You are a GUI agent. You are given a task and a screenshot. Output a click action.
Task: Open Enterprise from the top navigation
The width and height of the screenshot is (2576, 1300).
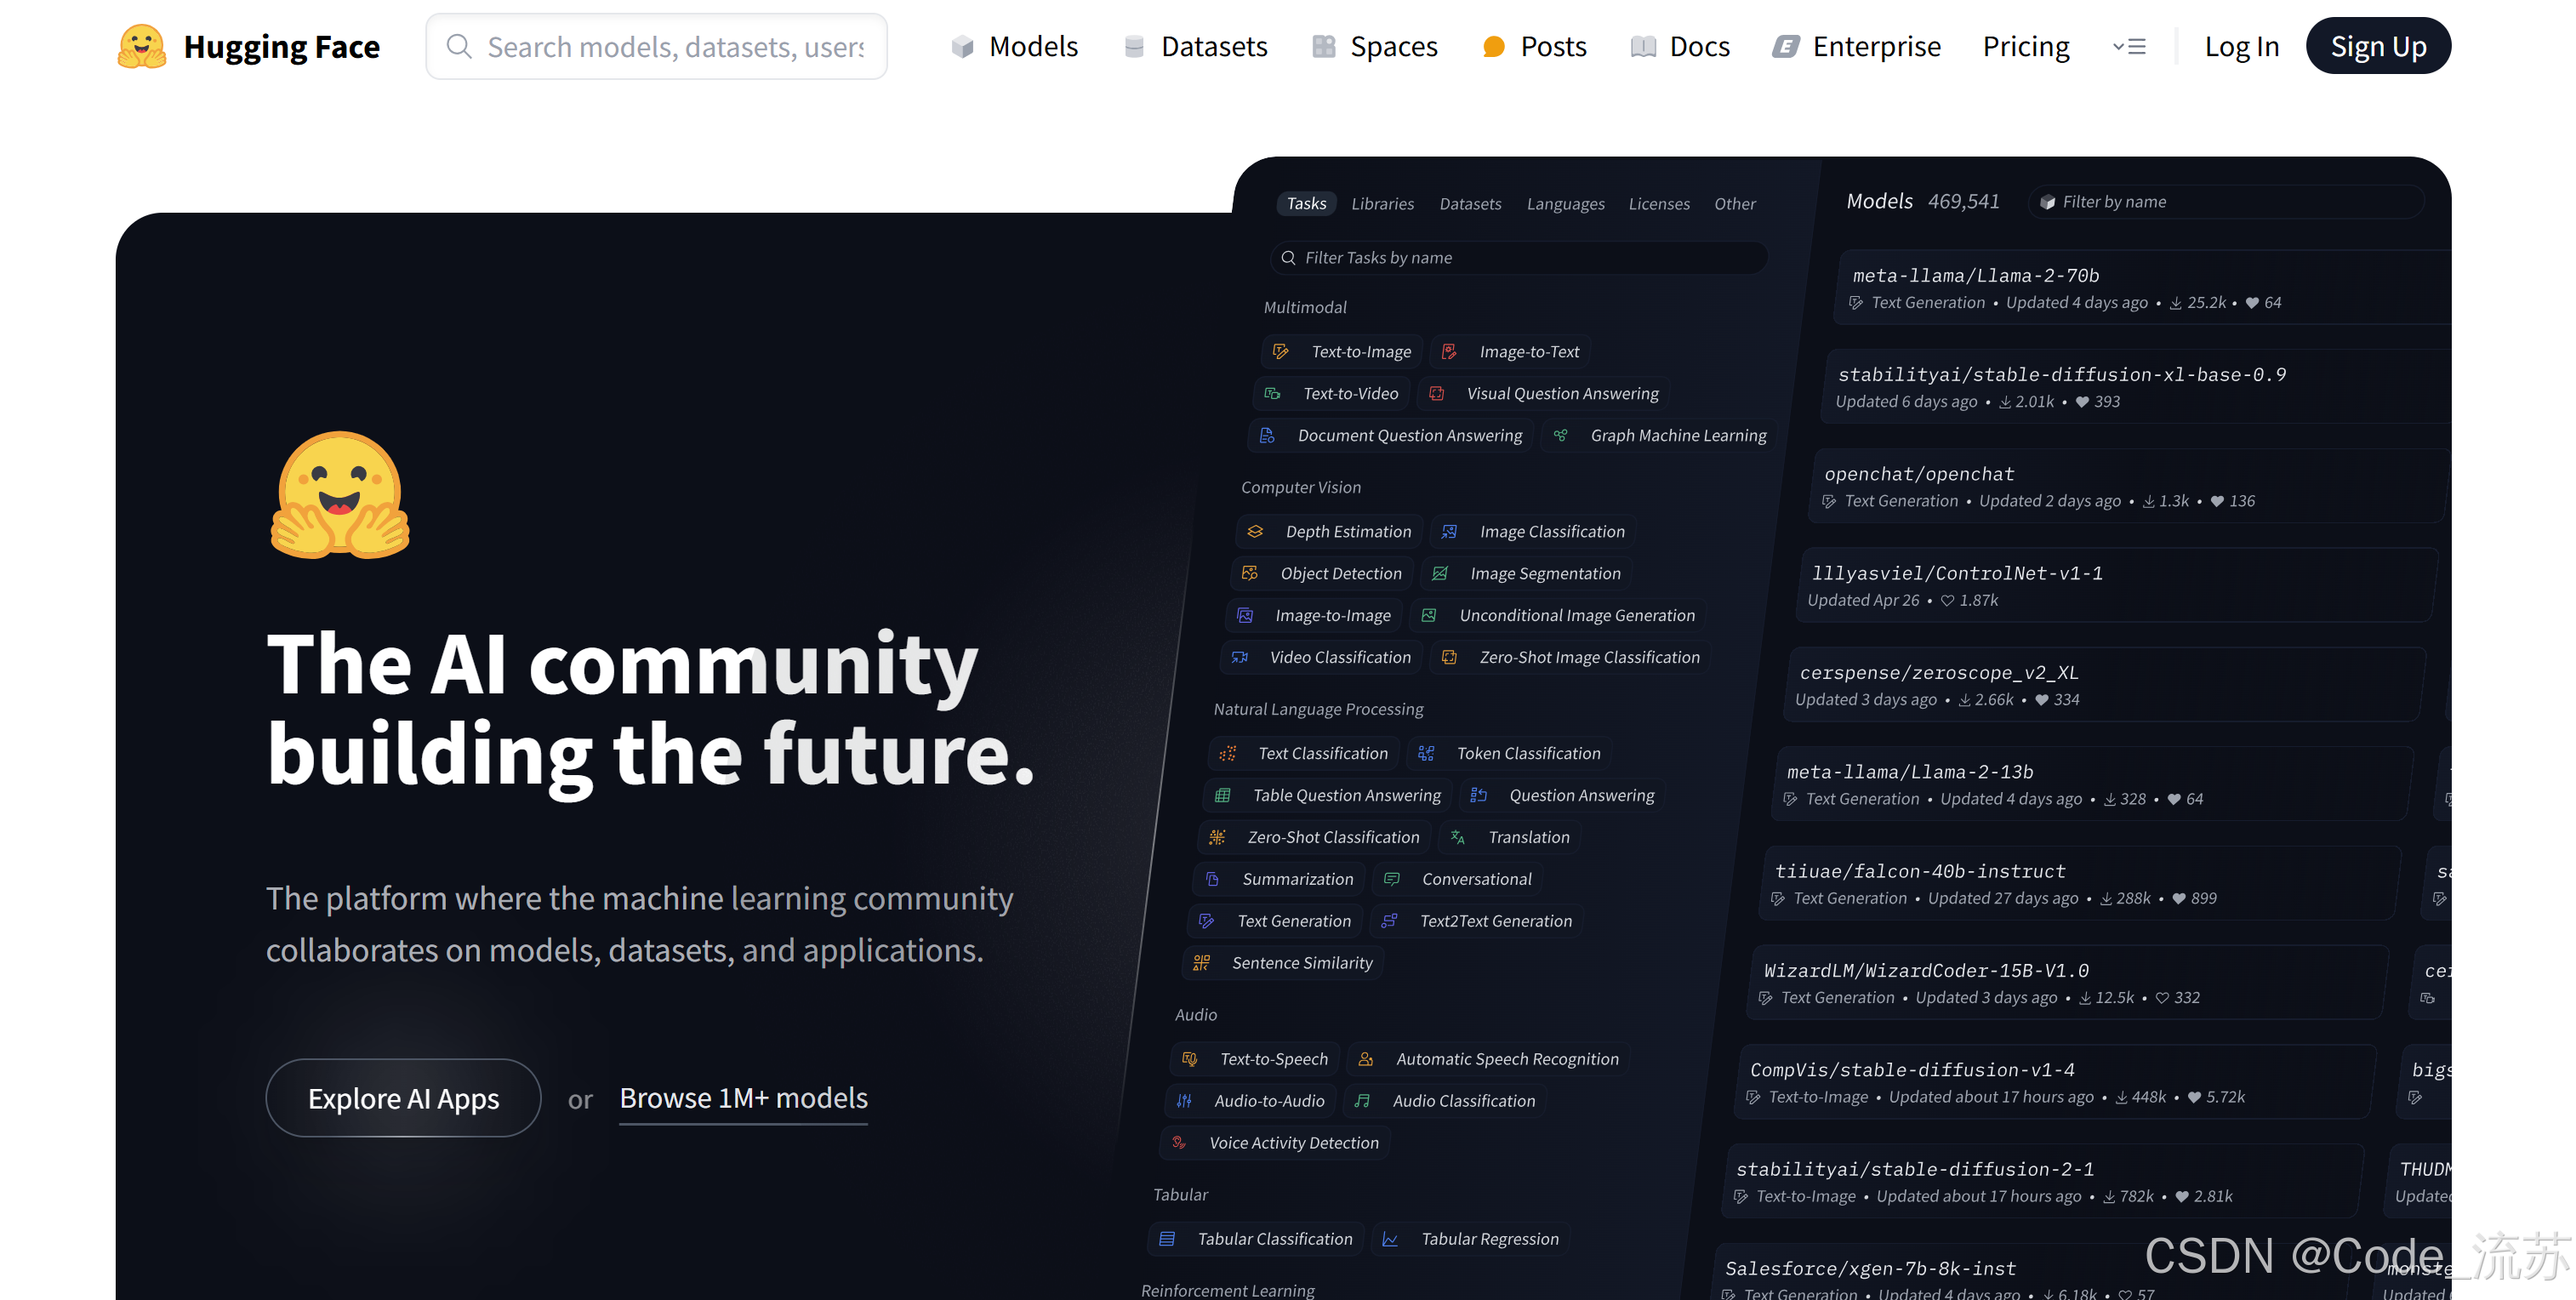tap(1876, 47)
